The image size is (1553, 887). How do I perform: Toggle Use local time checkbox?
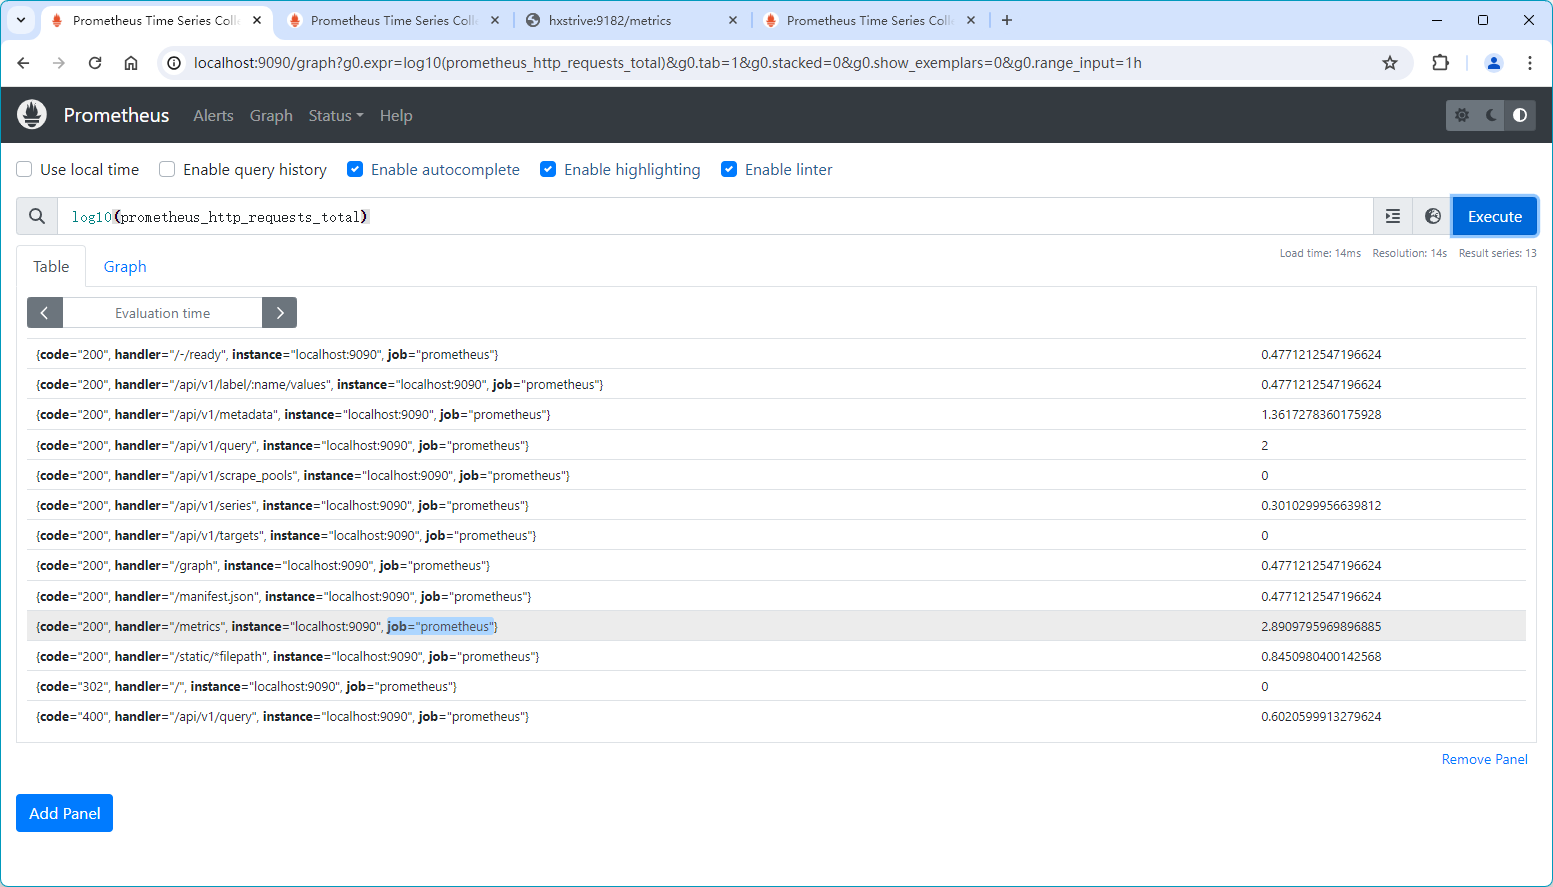[24, 169]
